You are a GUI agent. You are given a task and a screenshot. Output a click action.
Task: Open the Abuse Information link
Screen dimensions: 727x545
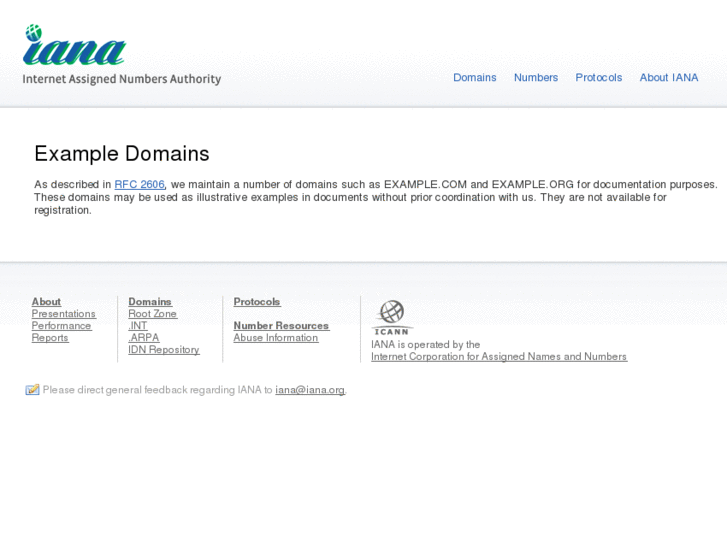pyautogui.click(x=276, y=338)
